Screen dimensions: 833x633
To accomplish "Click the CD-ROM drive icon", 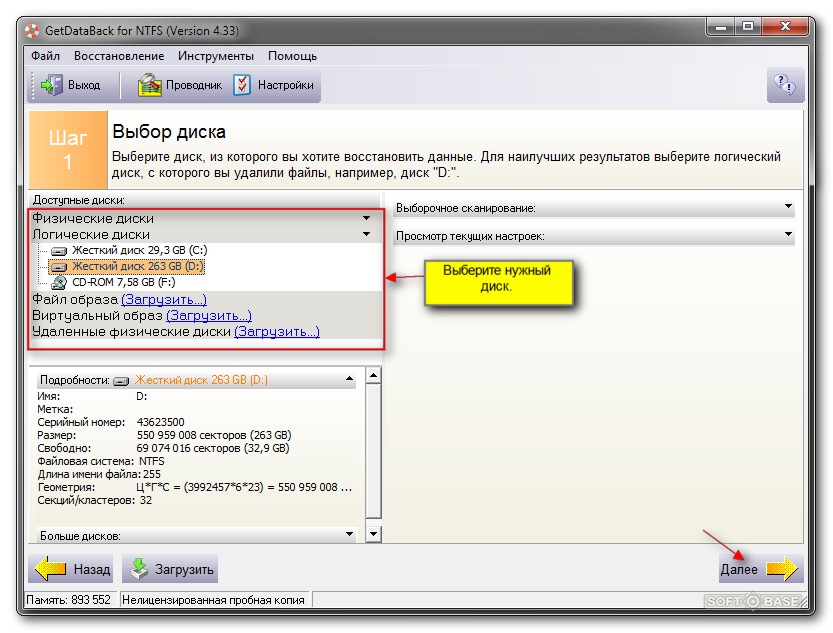I will pyautogui.click(x=59, y=283).
